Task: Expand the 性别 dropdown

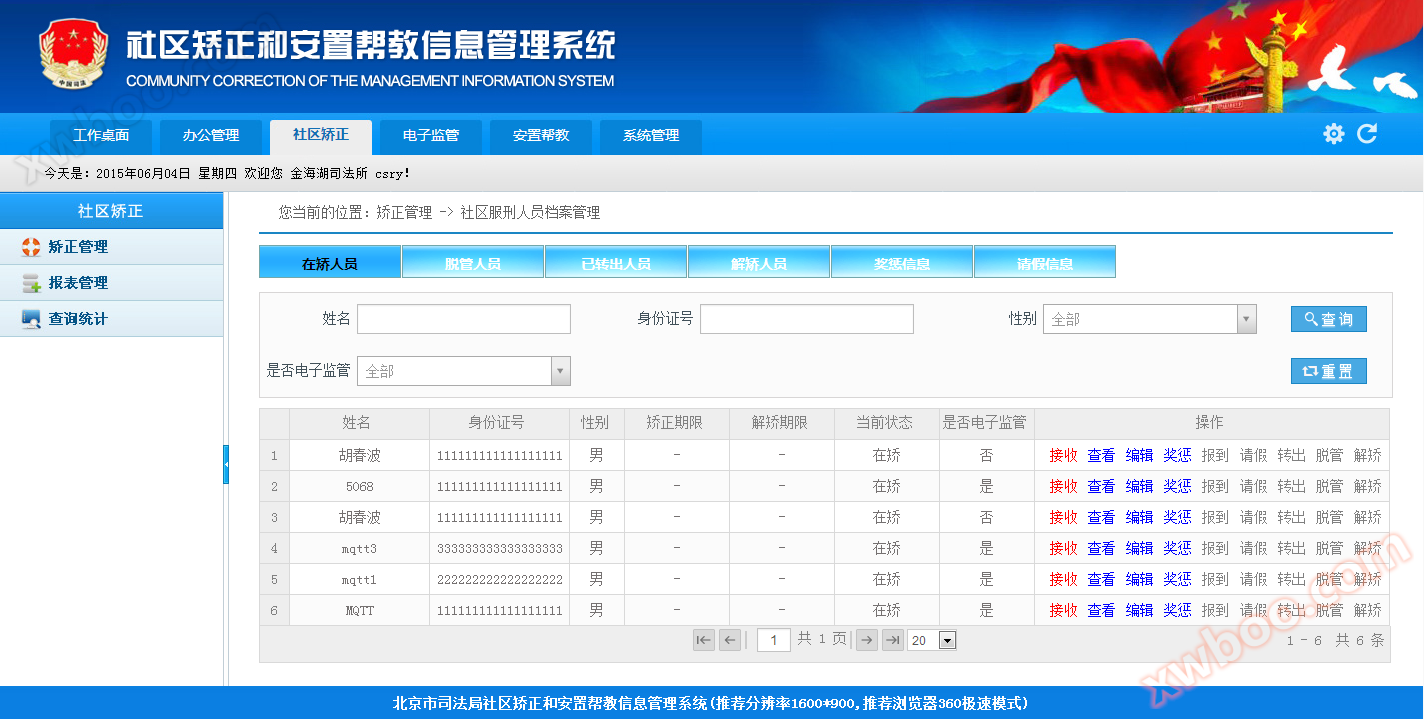Action: click(x=1246, y=319)
